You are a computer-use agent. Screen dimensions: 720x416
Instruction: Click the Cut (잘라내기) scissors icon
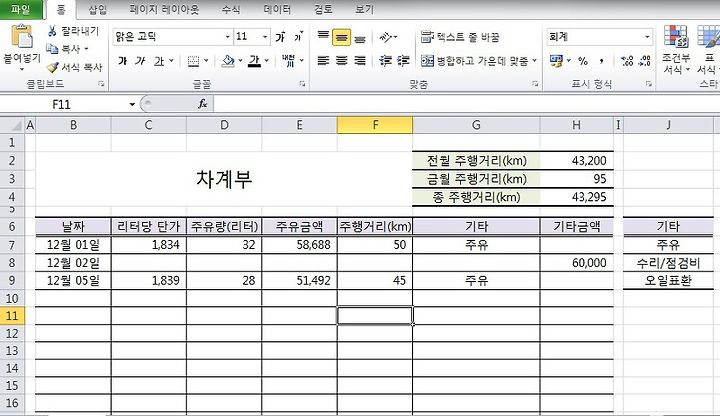[52, 31]
